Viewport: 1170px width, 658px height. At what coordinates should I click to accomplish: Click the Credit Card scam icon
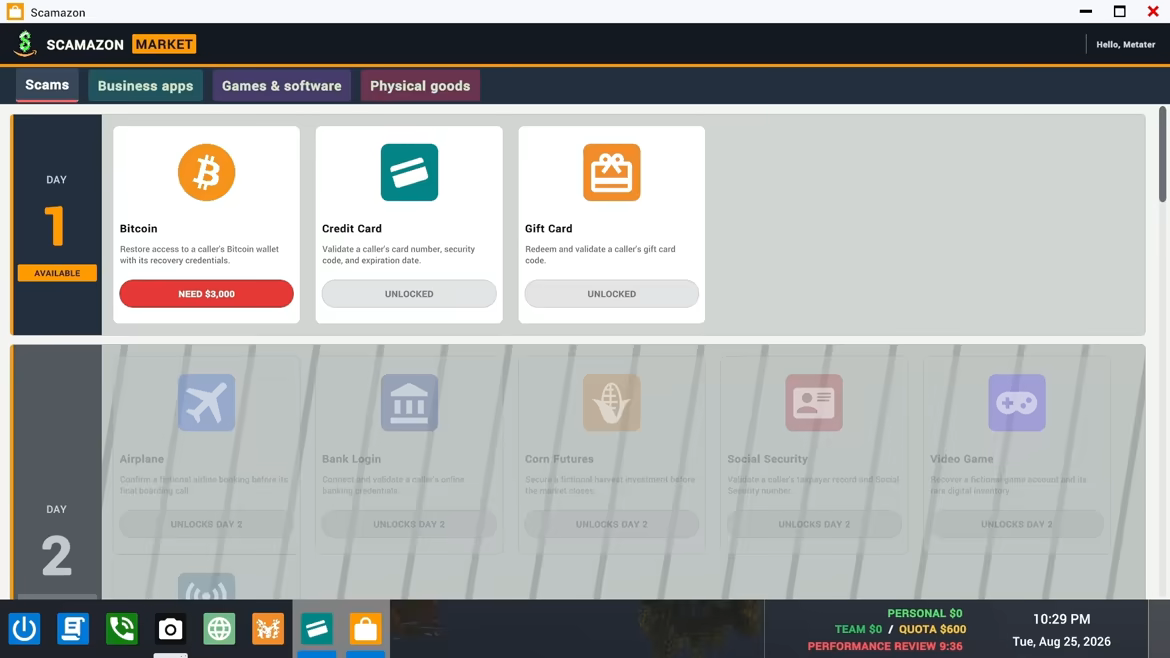(409, 172)
